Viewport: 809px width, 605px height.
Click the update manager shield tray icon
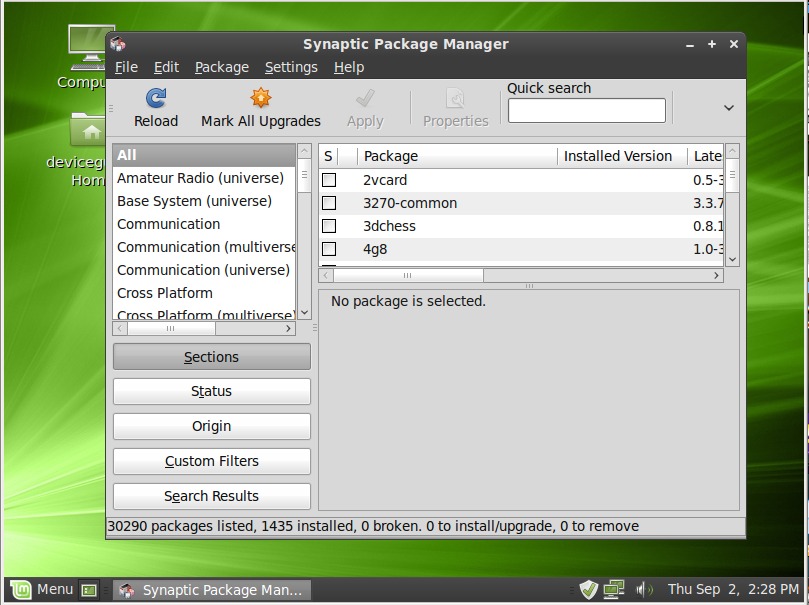(x=588, y=589)
